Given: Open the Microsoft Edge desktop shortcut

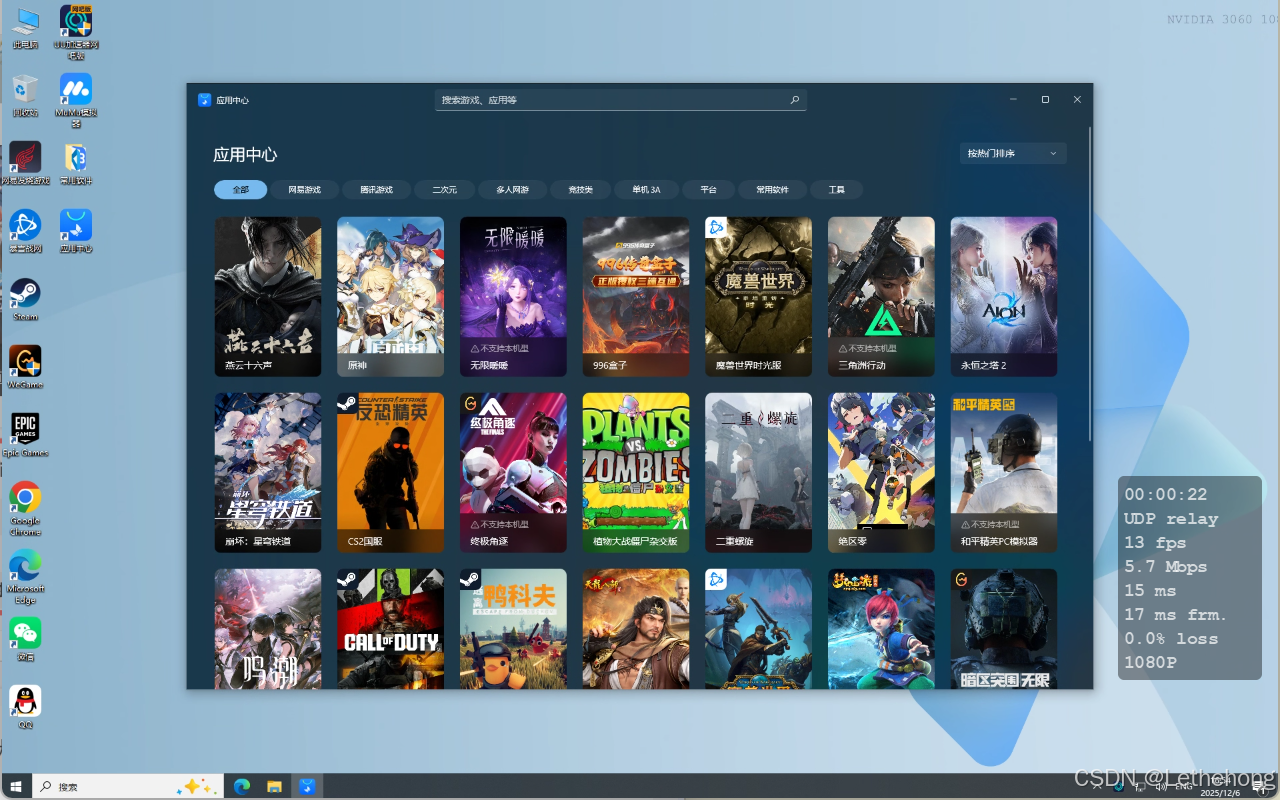Looking at the screenshot, I should [x=25, y=576].
